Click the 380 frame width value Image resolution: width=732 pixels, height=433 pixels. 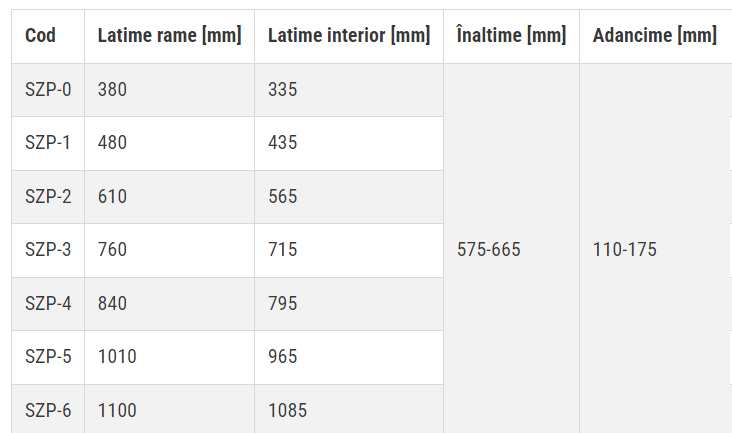112,90
